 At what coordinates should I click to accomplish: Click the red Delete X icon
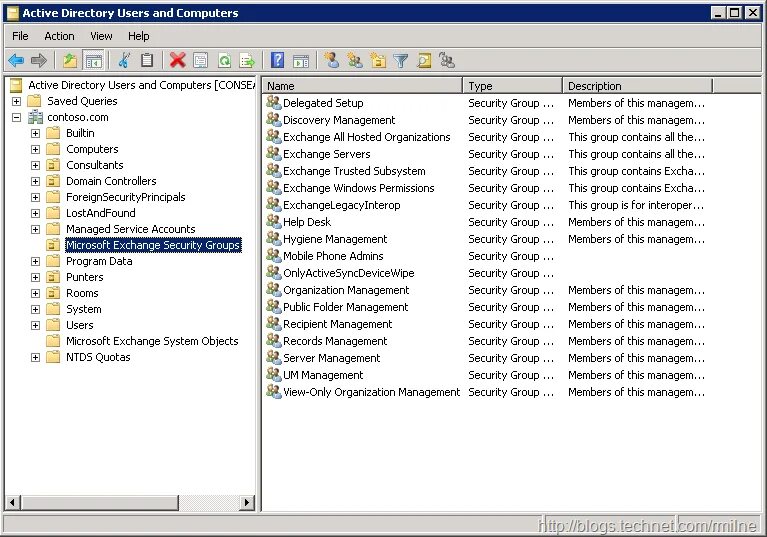178,61
